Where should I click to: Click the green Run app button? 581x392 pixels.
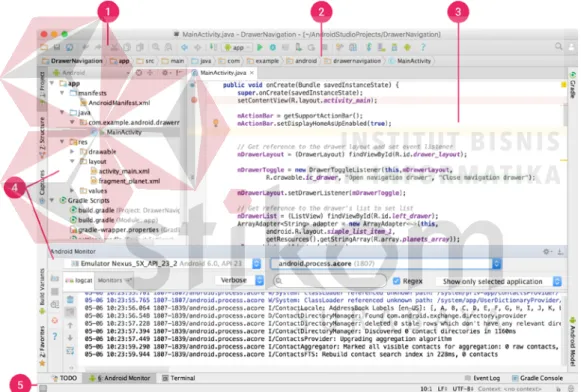[260, 47]
